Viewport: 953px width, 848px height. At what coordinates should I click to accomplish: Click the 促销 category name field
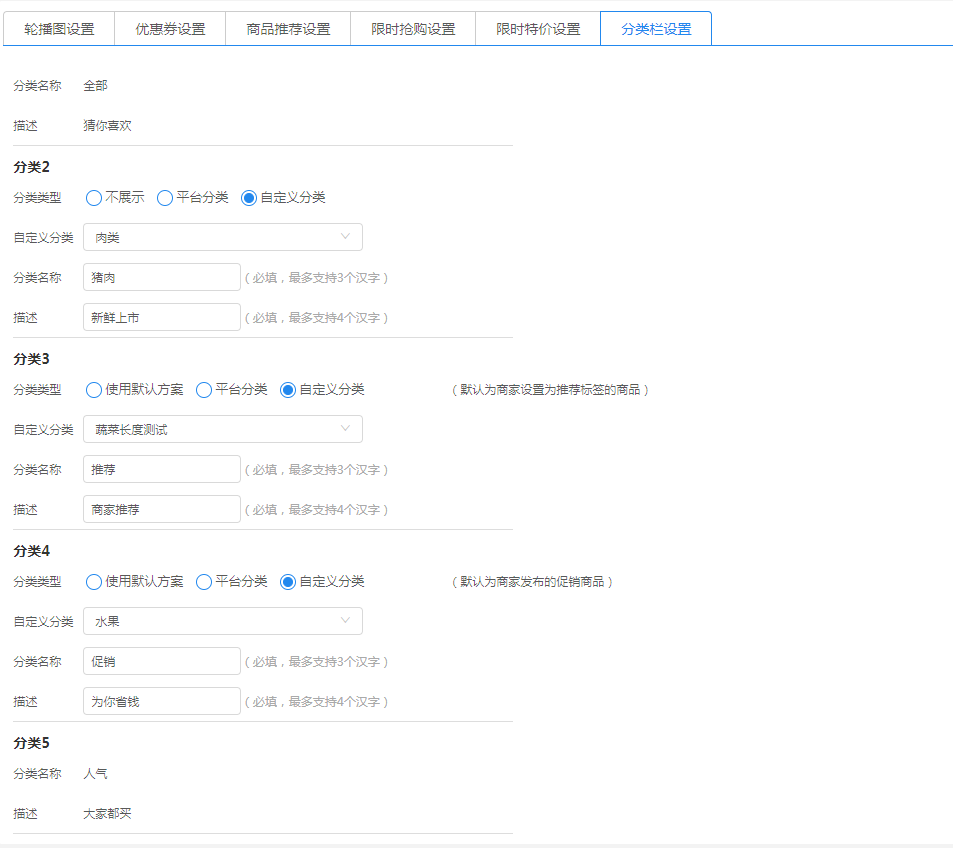coord(162,661)
